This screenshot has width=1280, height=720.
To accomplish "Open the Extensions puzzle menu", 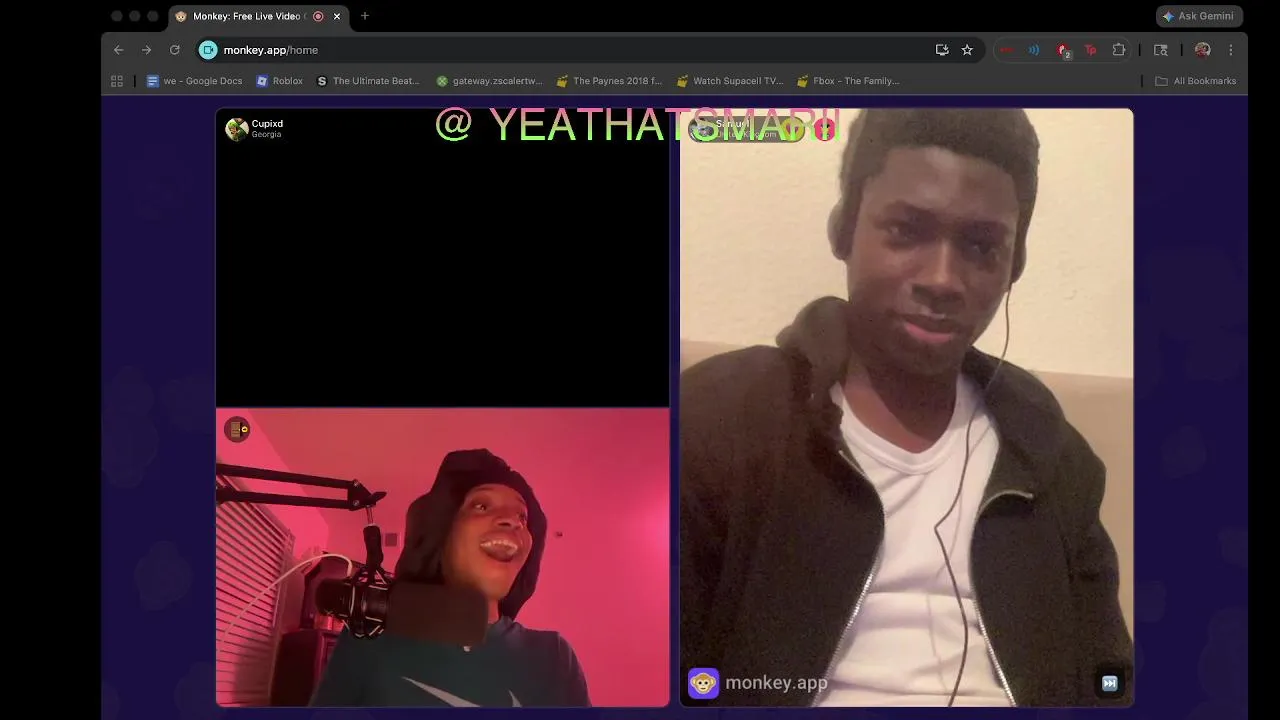I will point(1119,50).
